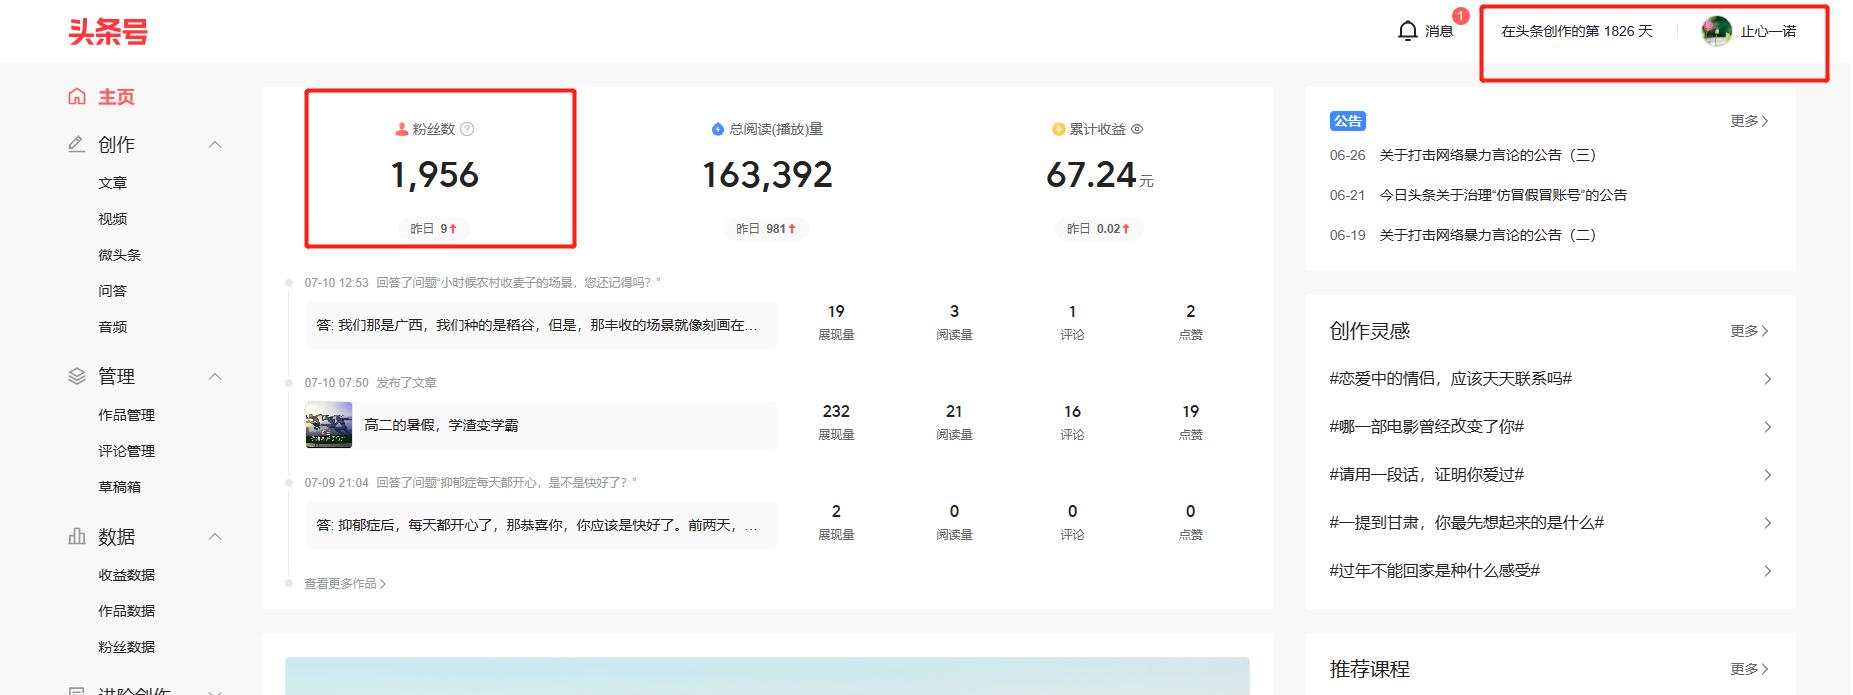Open topic #哪一部电影曾经改变了你#

pos(1426,427)
